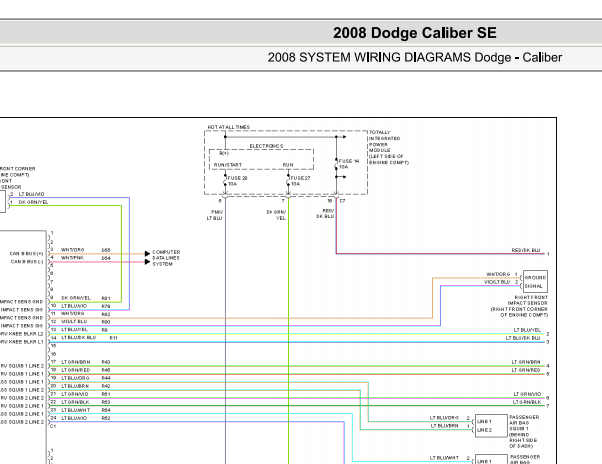Click connector label 'C7'
The height and width of the screenshot is (464, 602).
tap(342, 201)
